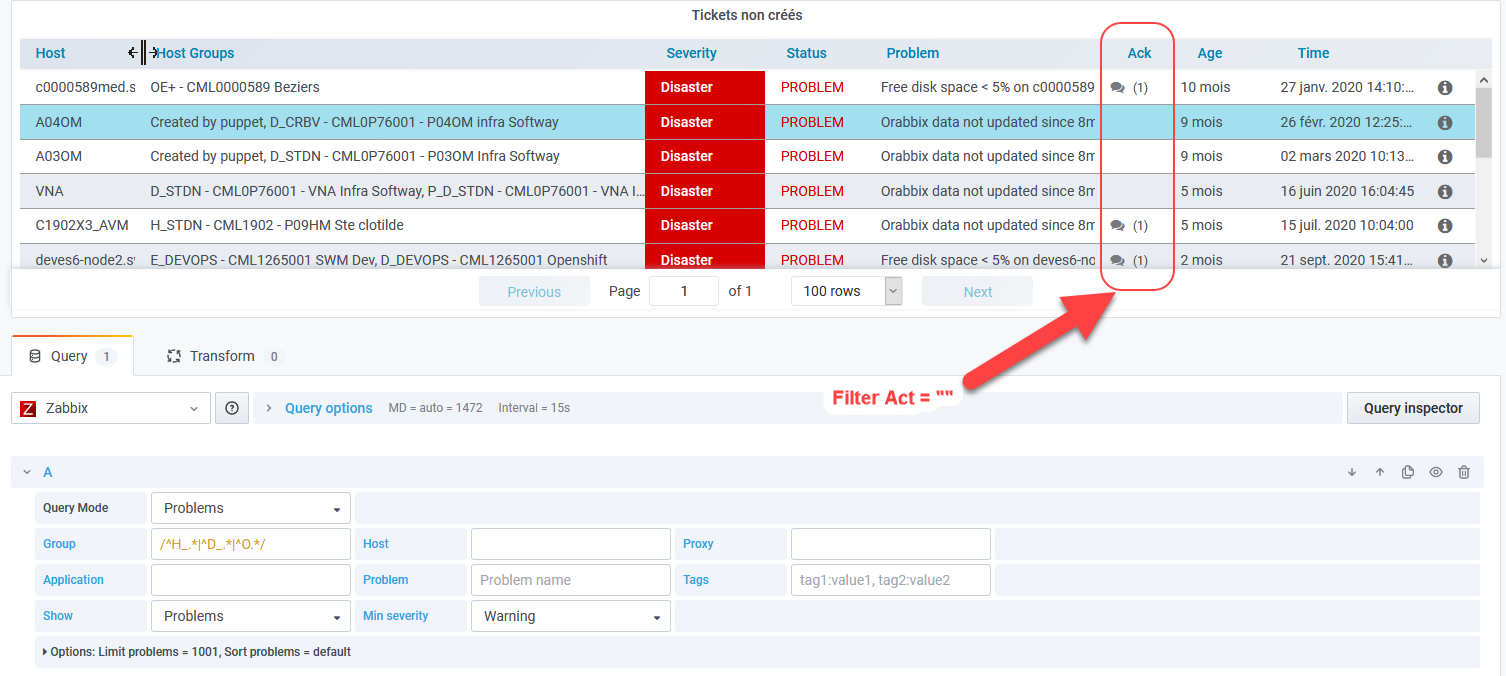Viewport: 1506px width, 676px height.
Task: Move query A up with the arrow icon
Action: click(1380, 471)
